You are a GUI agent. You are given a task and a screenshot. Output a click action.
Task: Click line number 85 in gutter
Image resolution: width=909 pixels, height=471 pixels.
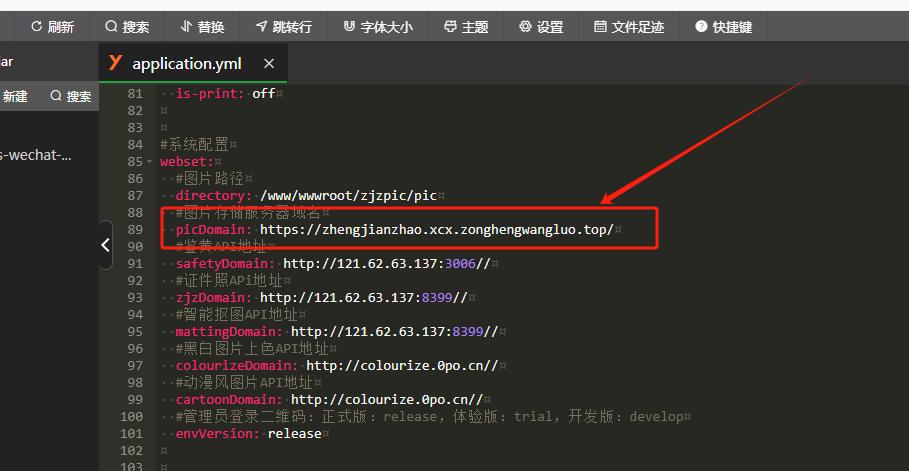point(134,162)
